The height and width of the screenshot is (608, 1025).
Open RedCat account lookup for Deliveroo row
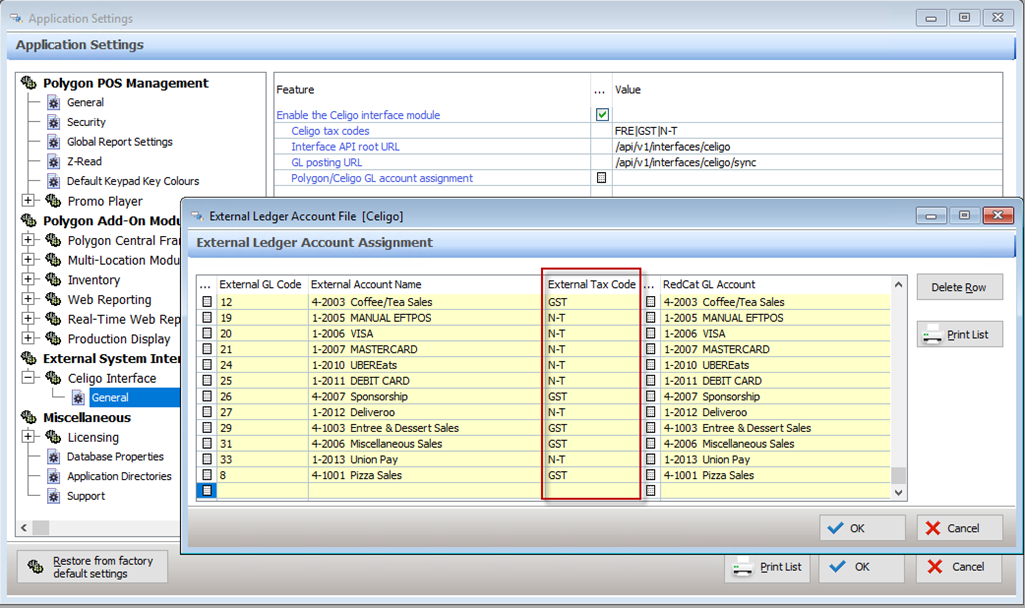(650, 412)
